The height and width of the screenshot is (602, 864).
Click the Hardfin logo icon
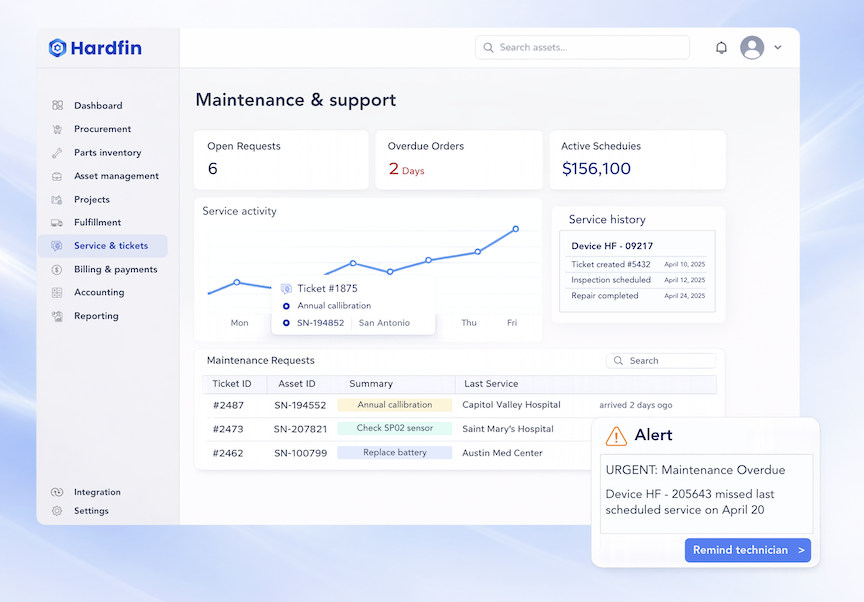click(x=57, y=47)
